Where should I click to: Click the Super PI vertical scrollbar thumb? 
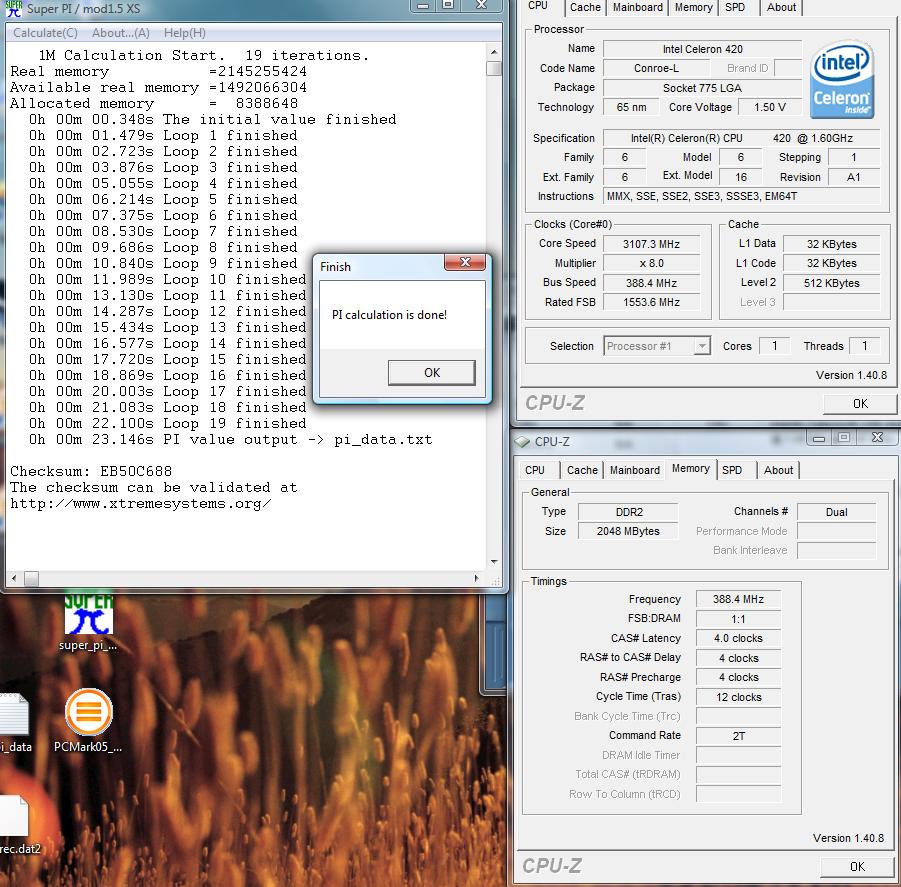[x=494, y=68]
